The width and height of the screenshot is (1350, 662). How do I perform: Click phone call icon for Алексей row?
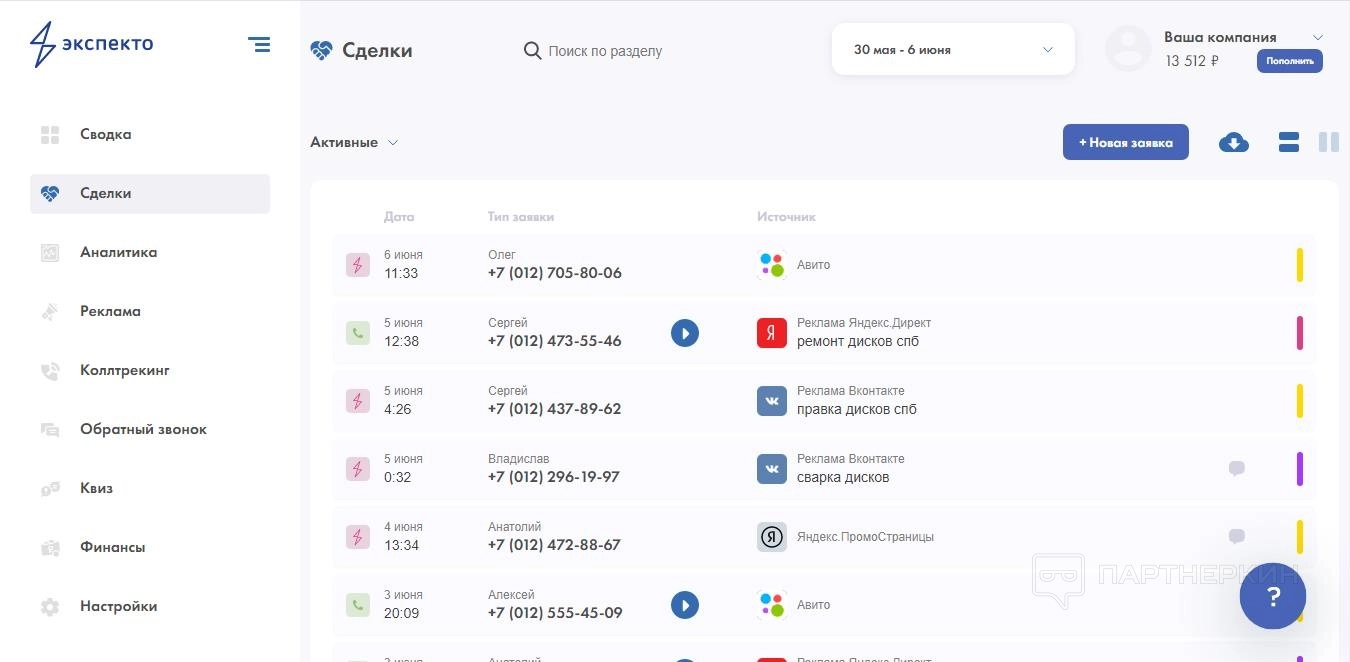coord(358,605)
